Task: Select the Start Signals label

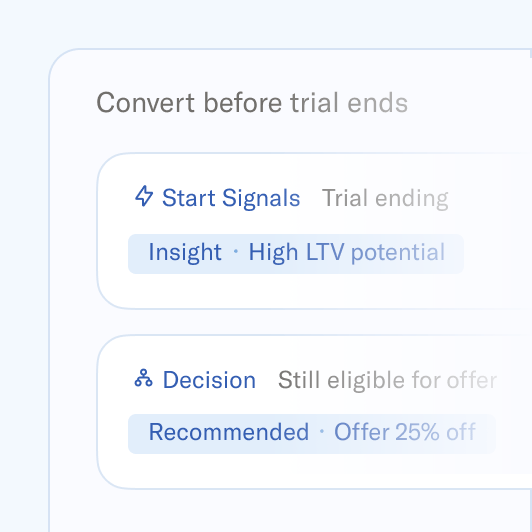Action: coord(231,198)
